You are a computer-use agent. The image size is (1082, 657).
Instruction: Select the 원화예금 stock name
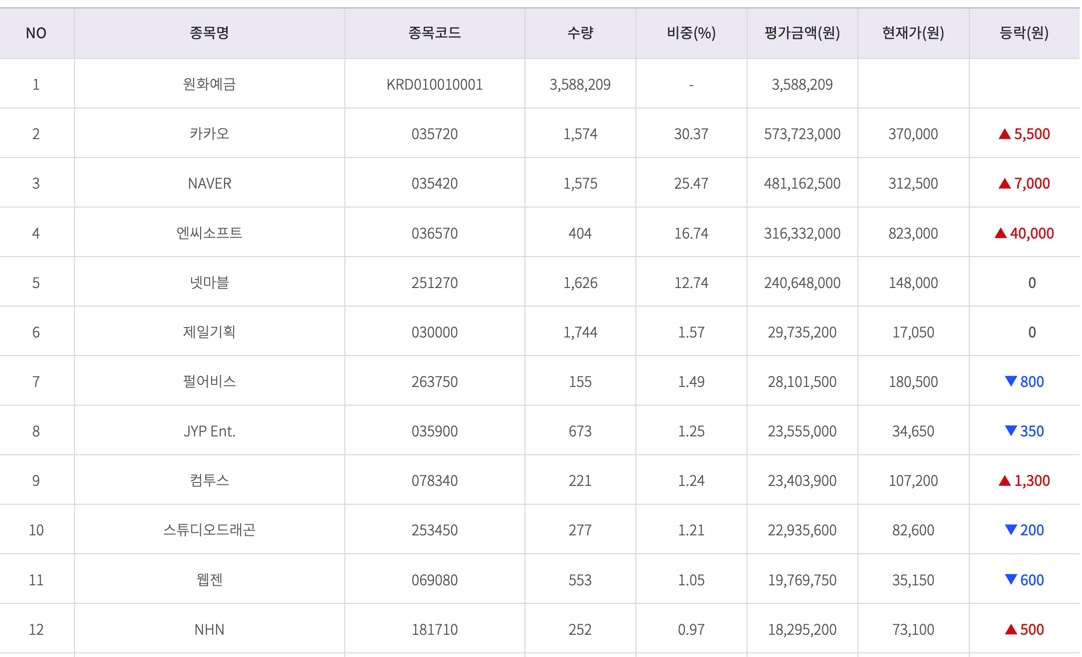tap(209, 84)
